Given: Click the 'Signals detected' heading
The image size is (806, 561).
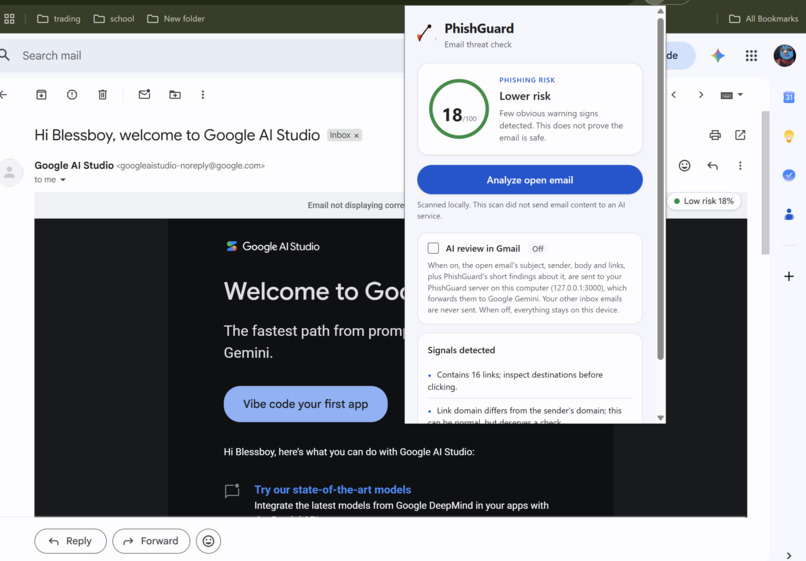Looking at the screenshot, I should point(461,350).
